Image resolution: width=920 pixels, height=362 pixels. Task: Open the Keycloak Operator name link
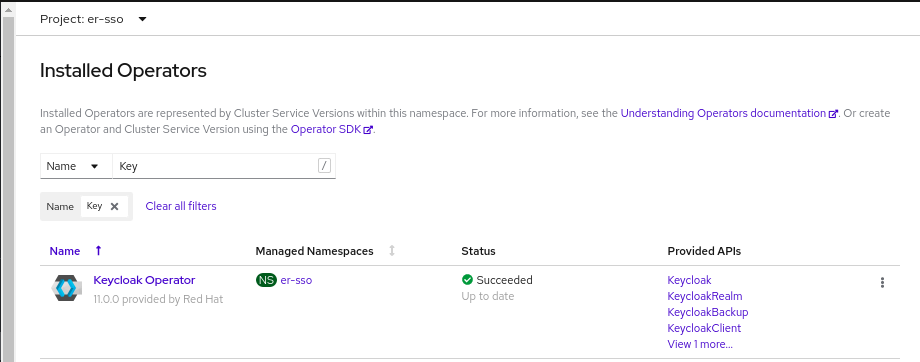144,280
